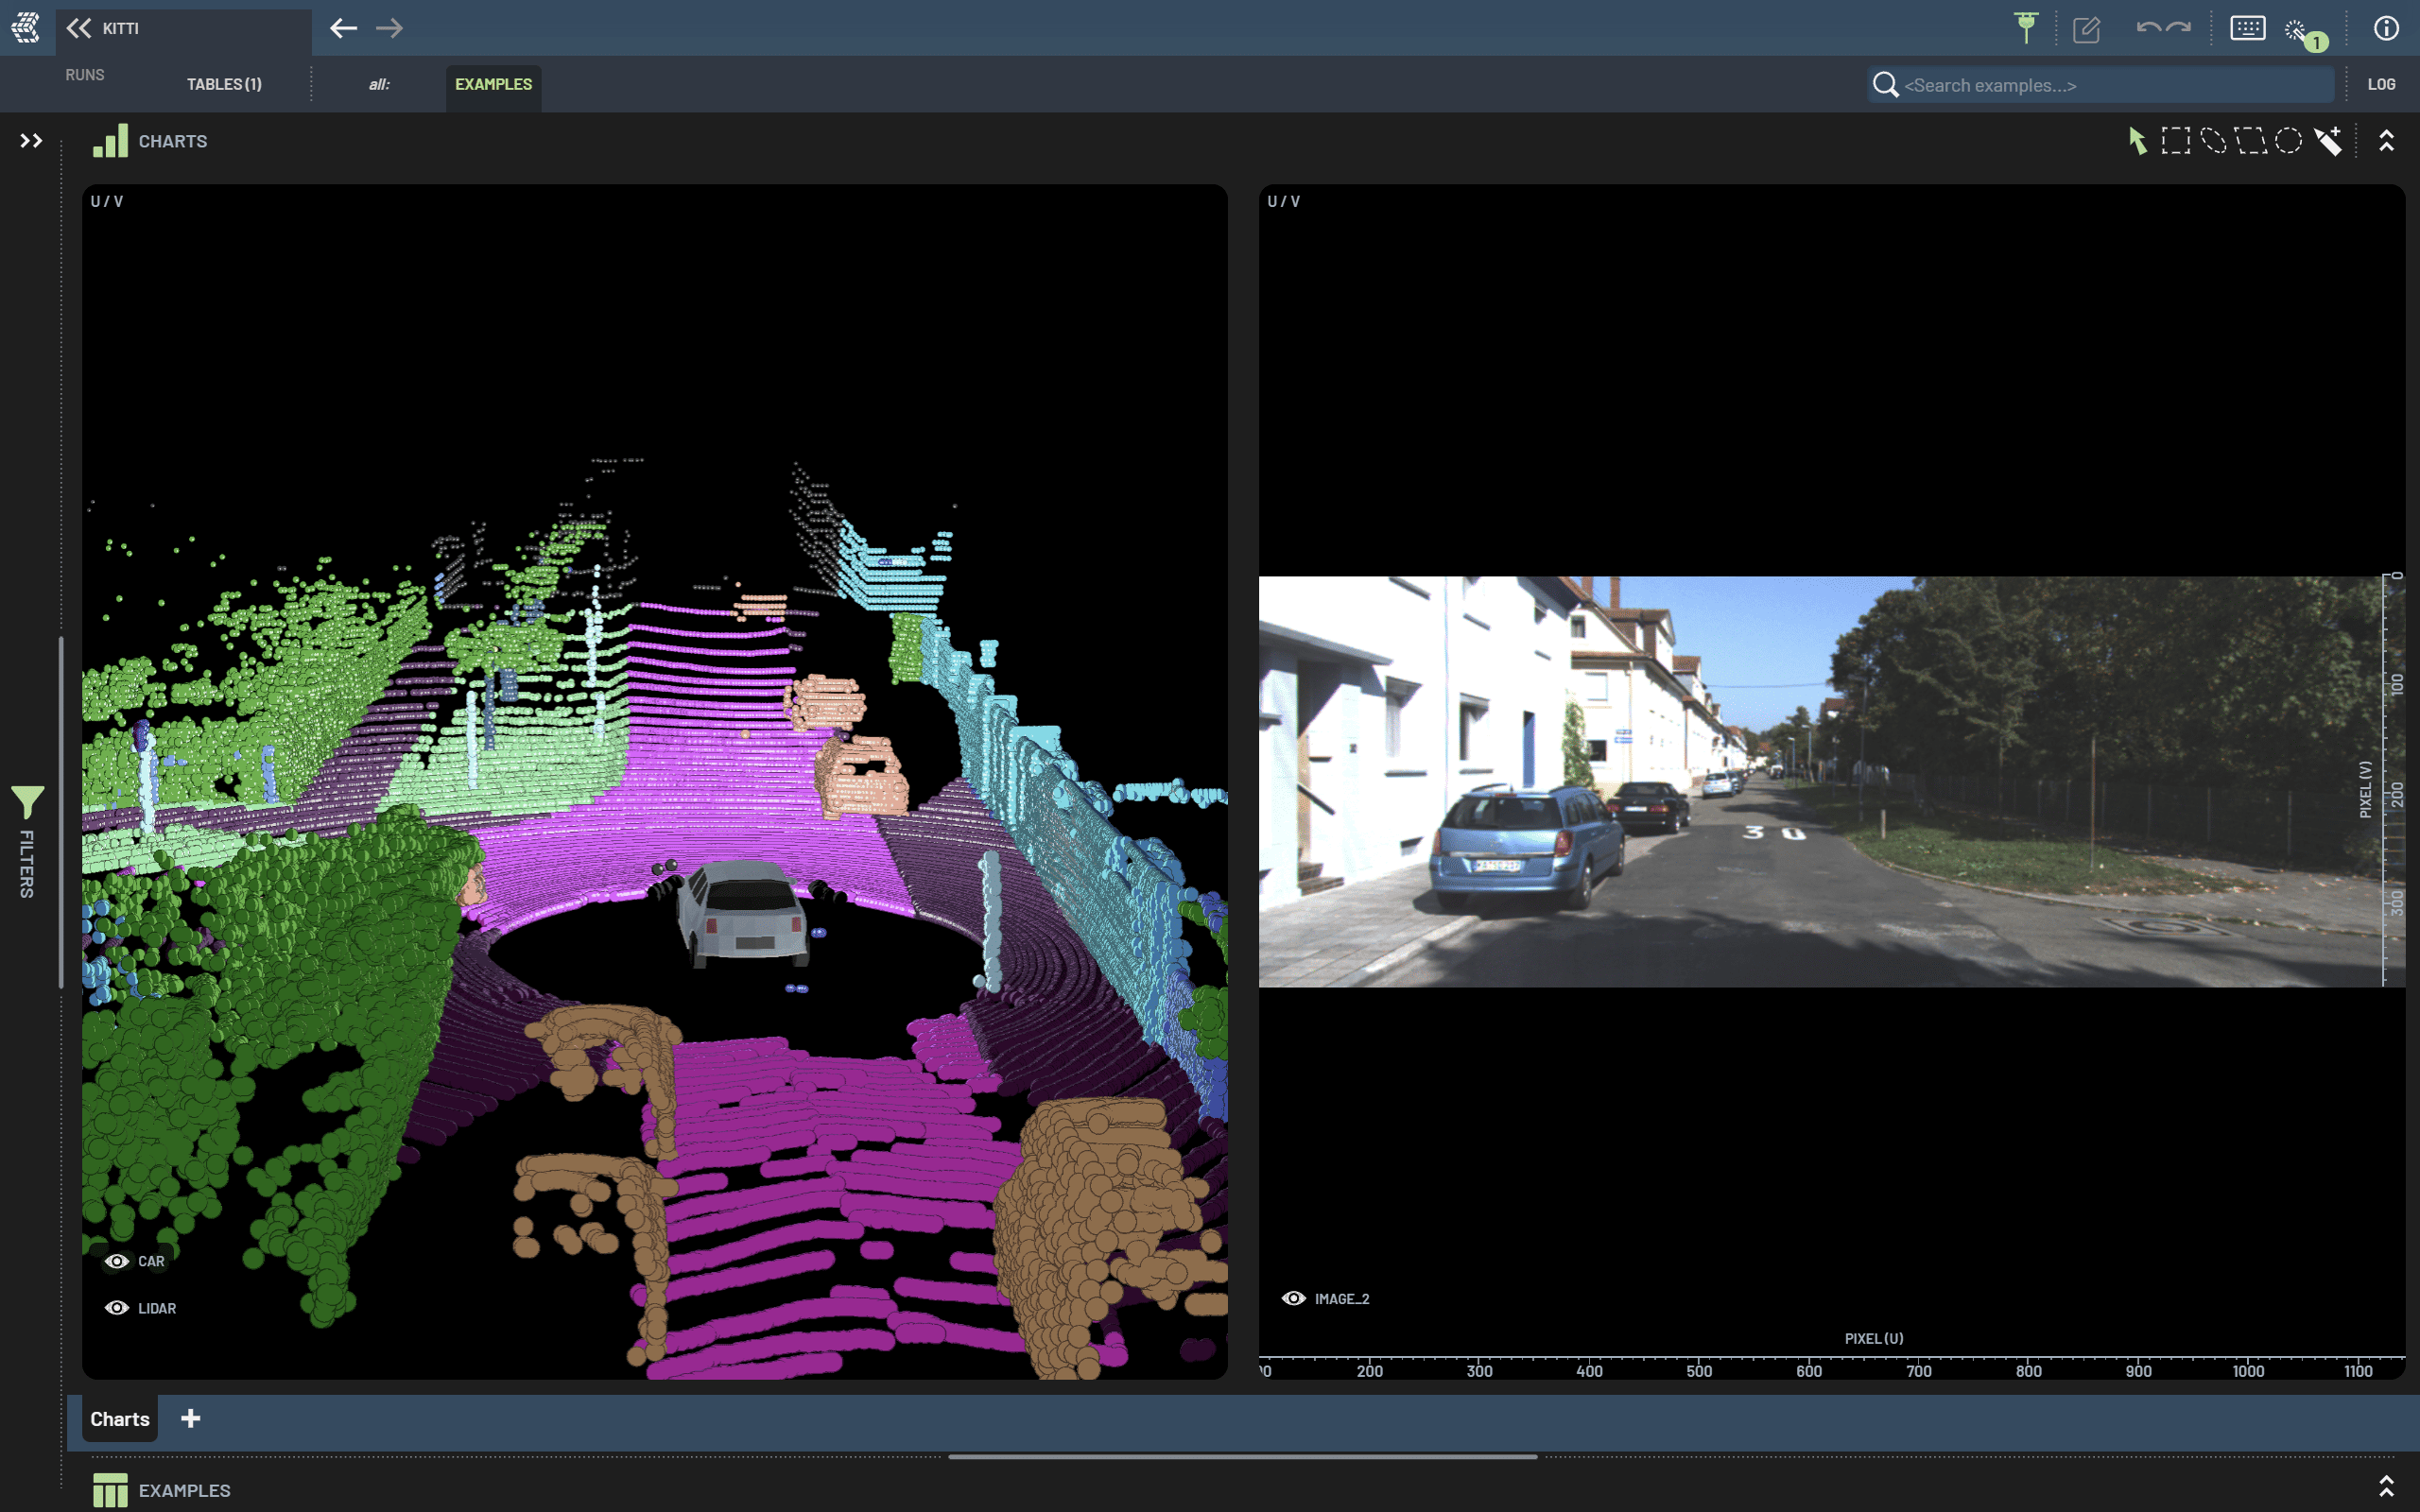This screenshot has width=2420, height=1512.
Task: Hide the CAR layer visibility
Action: pos(117,1261)
